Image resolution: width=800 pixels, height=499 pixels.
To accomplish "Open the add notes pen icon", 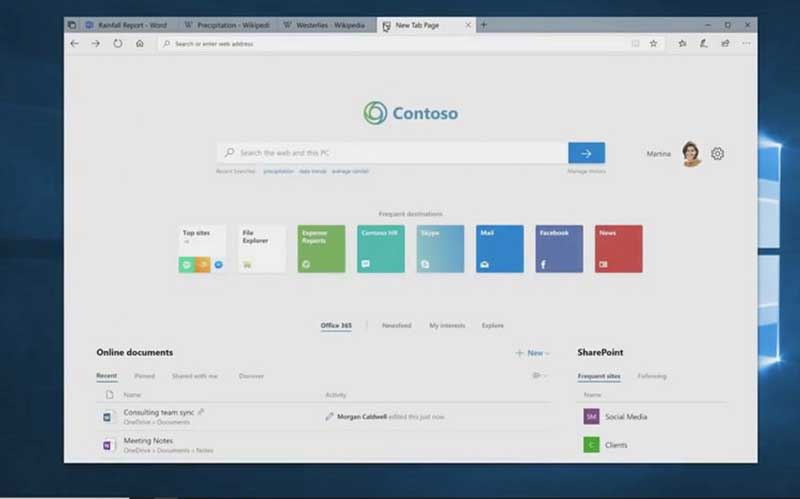I will click(x=704, y=44).
